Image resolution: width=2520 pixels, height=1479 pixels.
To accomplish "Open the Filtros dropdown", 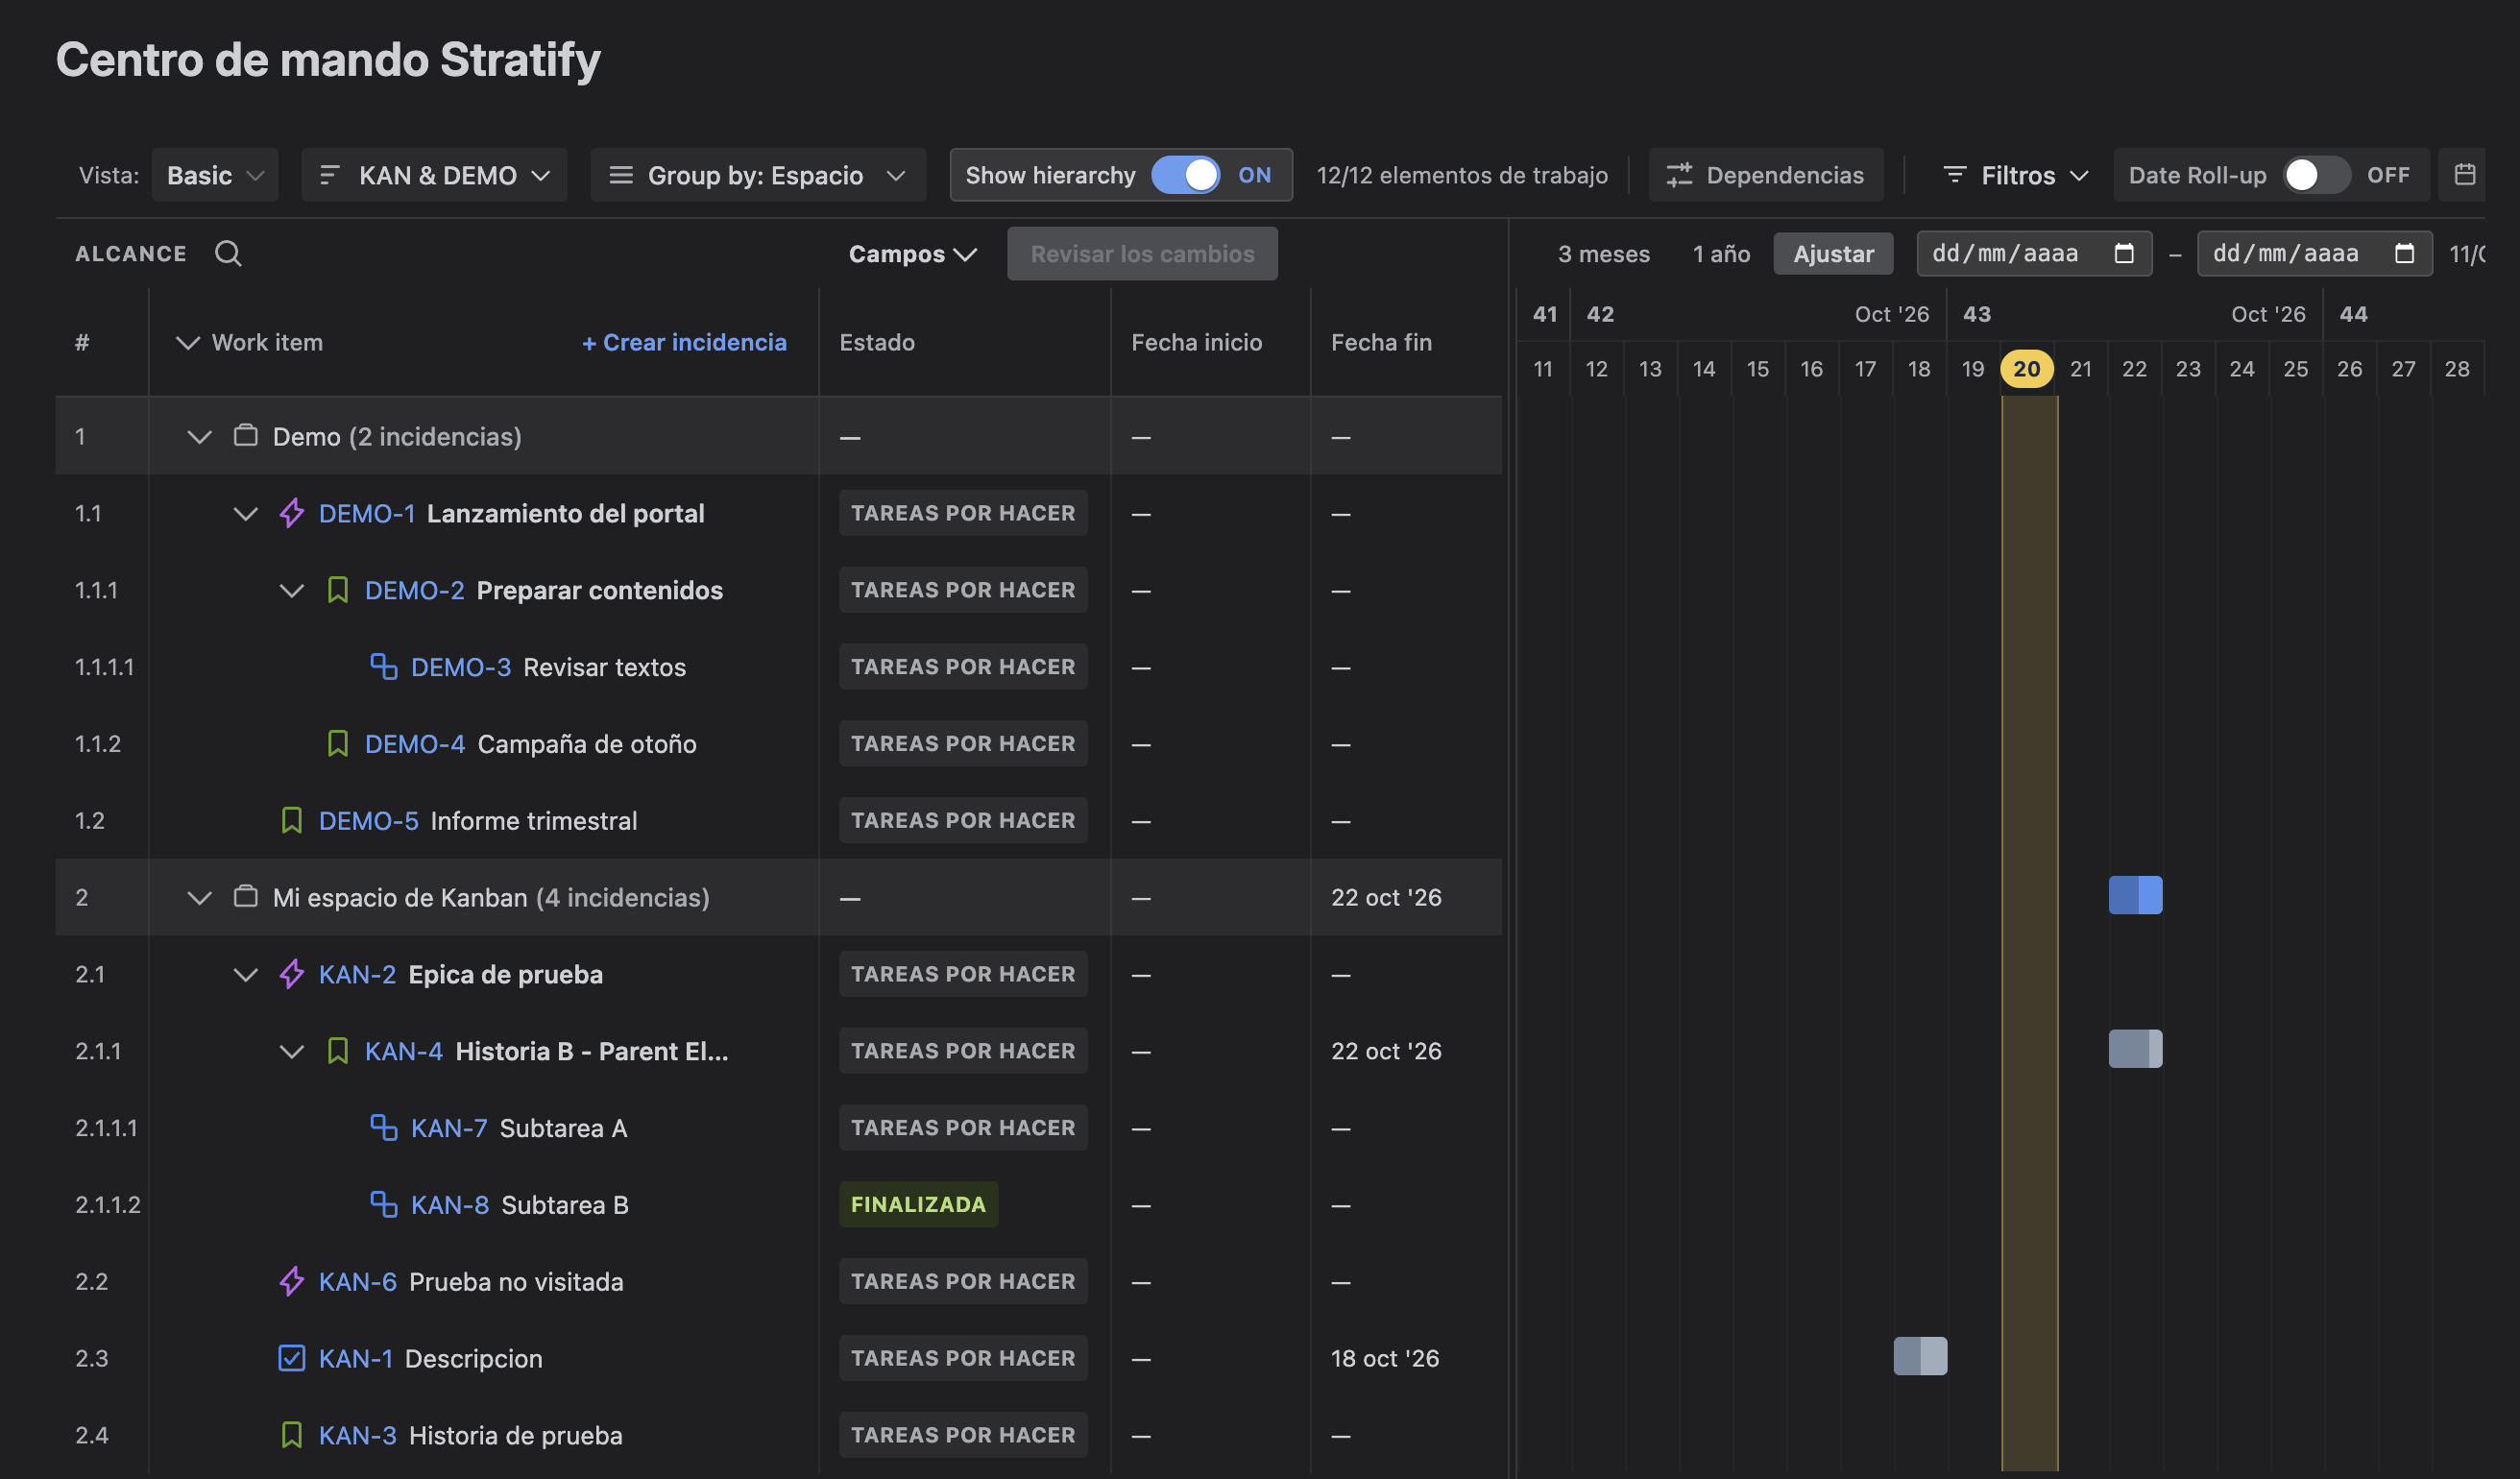I will [x=2016, y=175].
